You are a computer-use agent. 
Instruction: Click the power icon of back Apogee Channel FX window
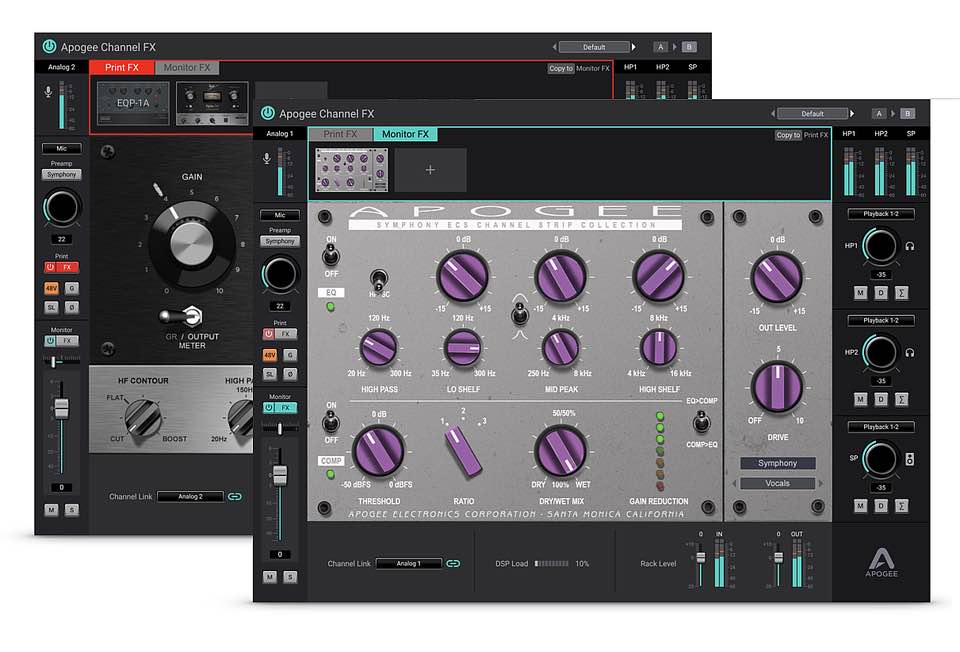click(49, 46)
